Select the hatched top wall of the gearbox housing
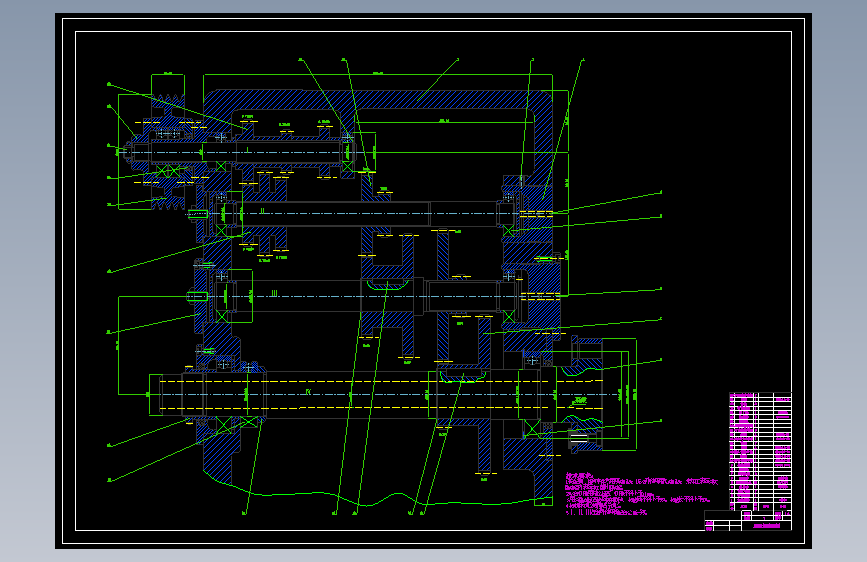Viewport: 867px width, 562px height. click(x=376, y=98)
